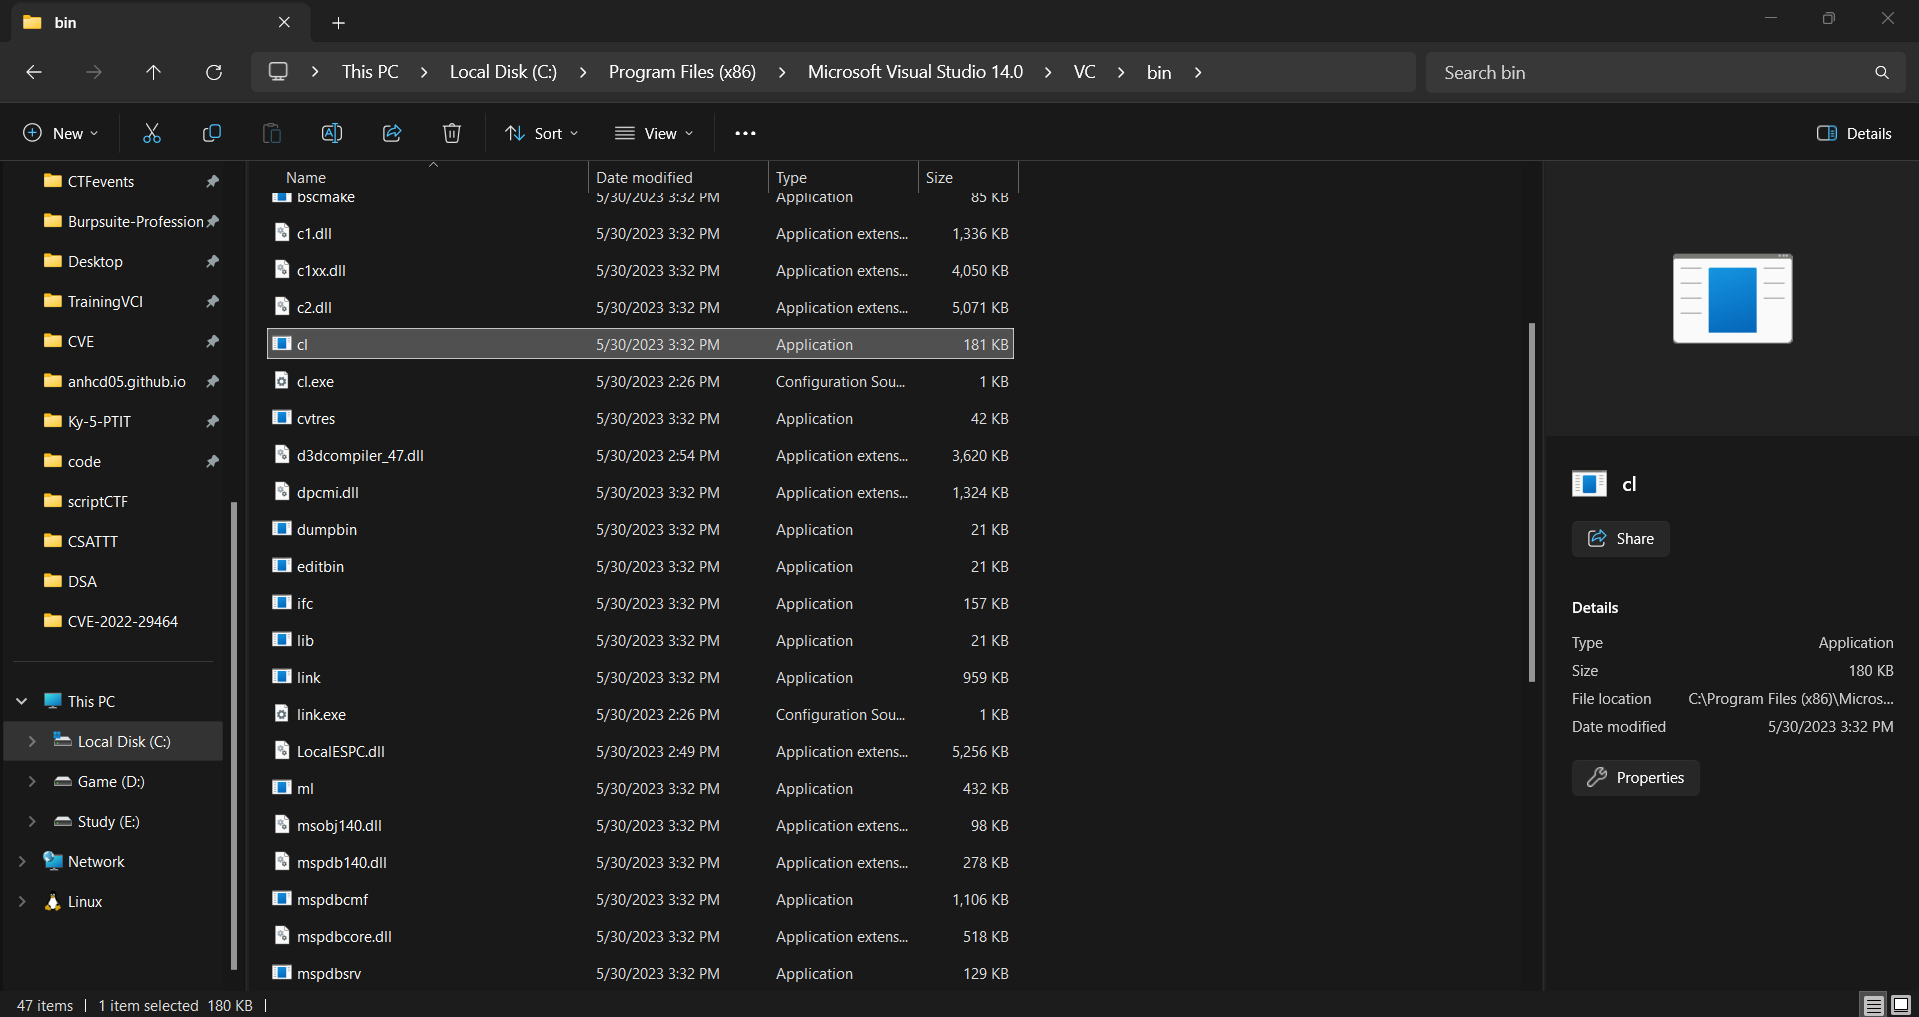Switch to details list view in status bar
Viewport: 1919px width, 1017px height.
point(1873,1005)
